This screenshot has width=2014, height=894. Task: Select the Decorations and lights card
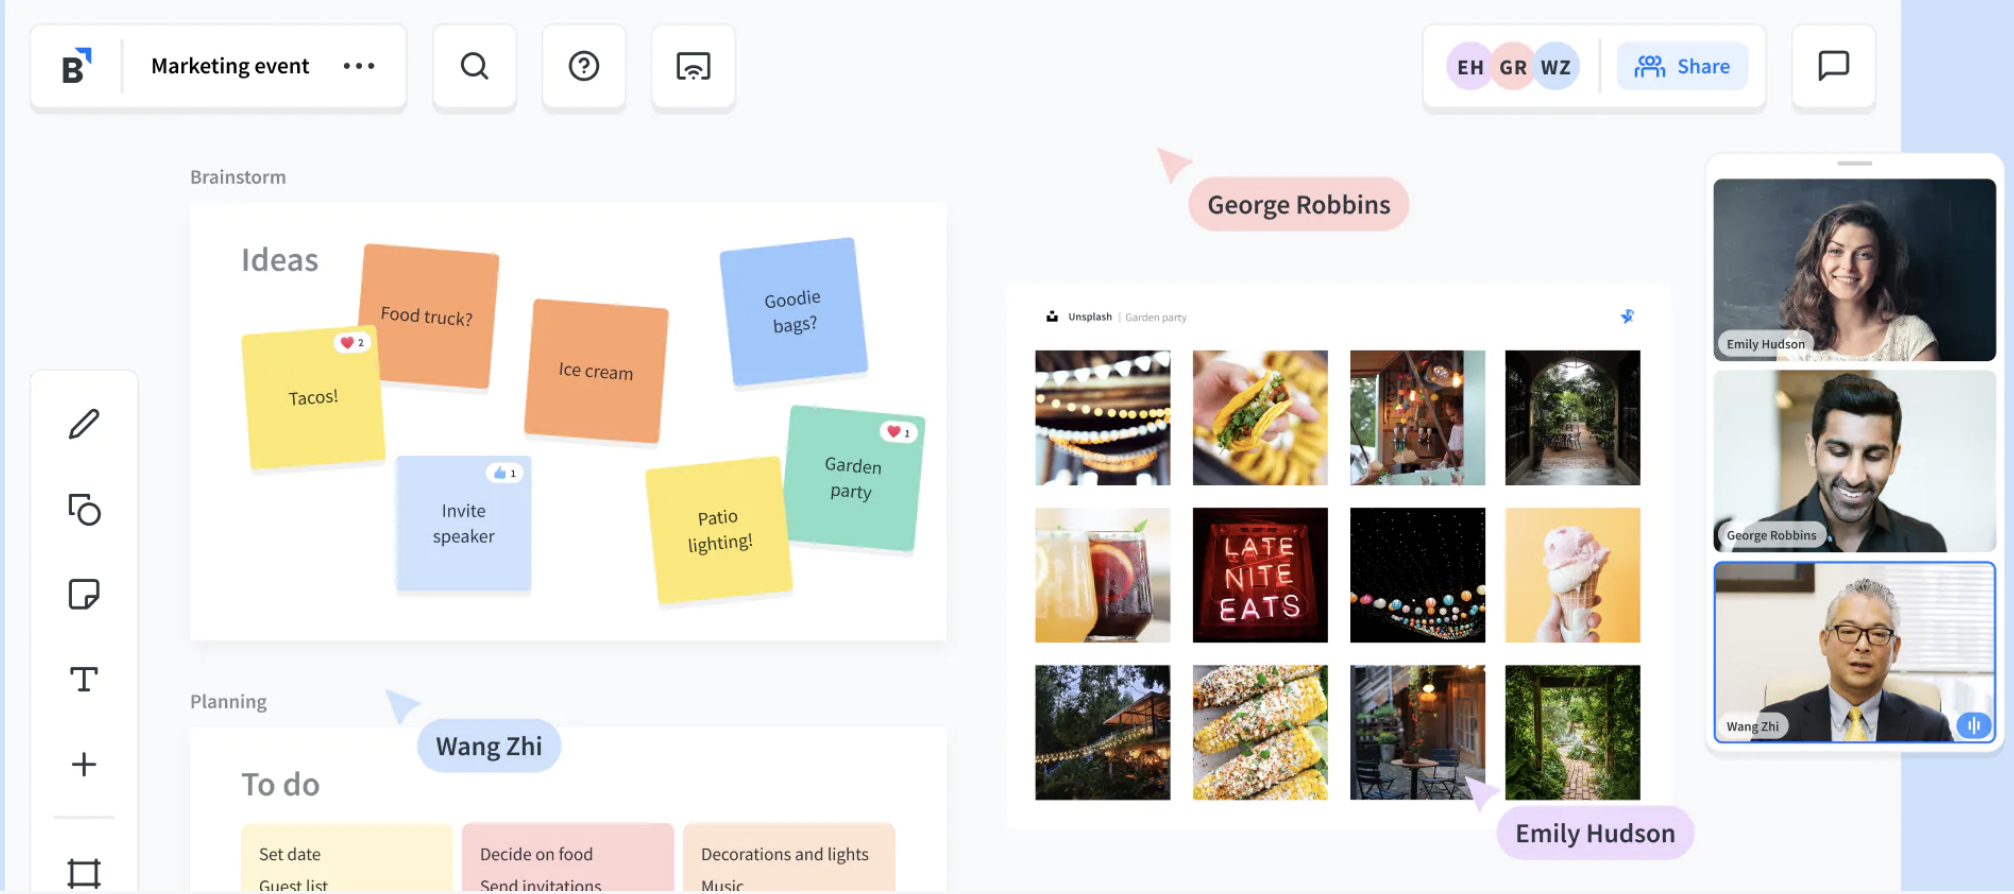pyautogui.click(x=789, y=858)
